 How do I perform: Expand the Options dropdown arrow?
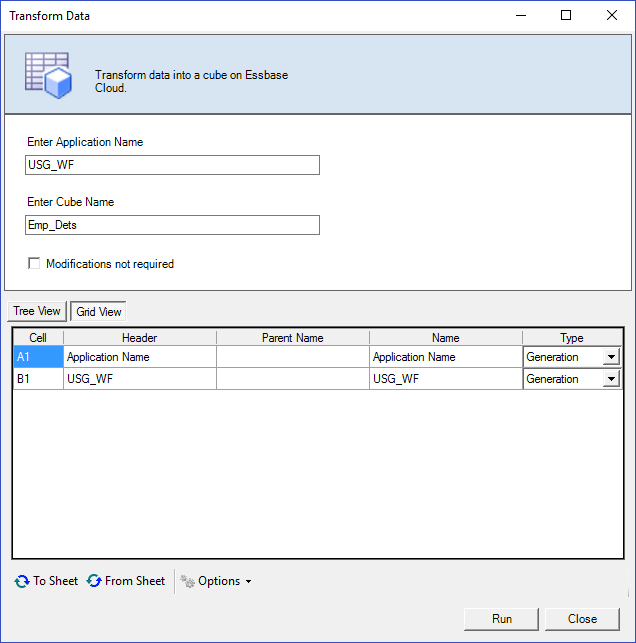tap(248, 582)
